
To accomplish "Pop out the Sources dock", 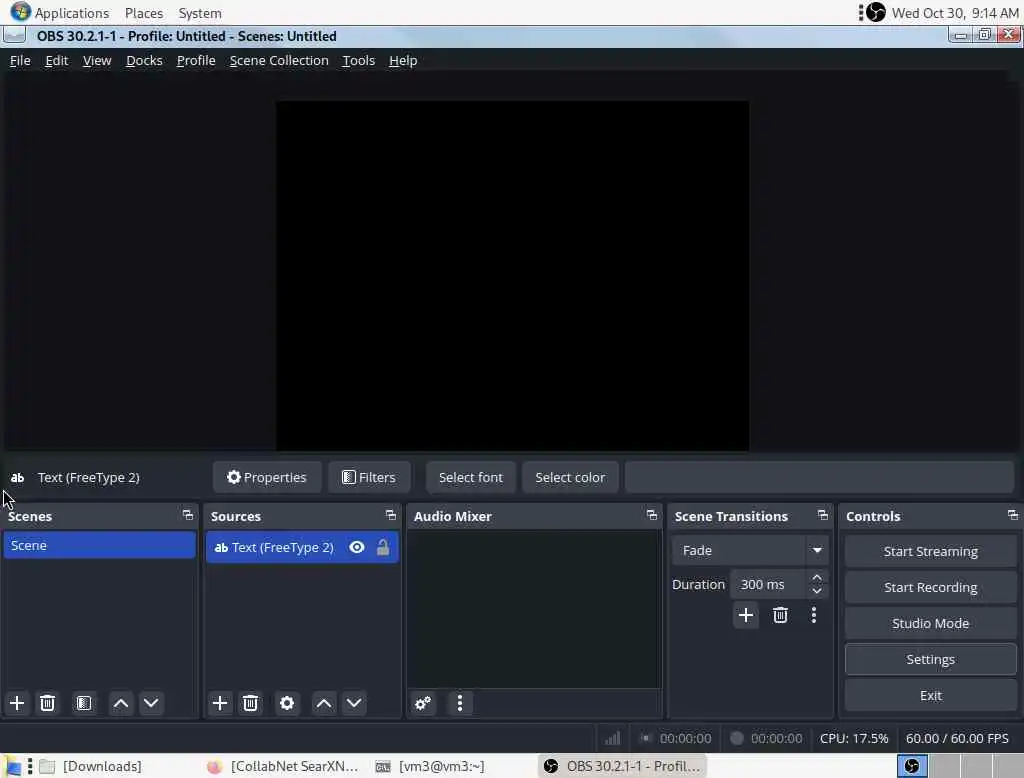I will (391, 515).
